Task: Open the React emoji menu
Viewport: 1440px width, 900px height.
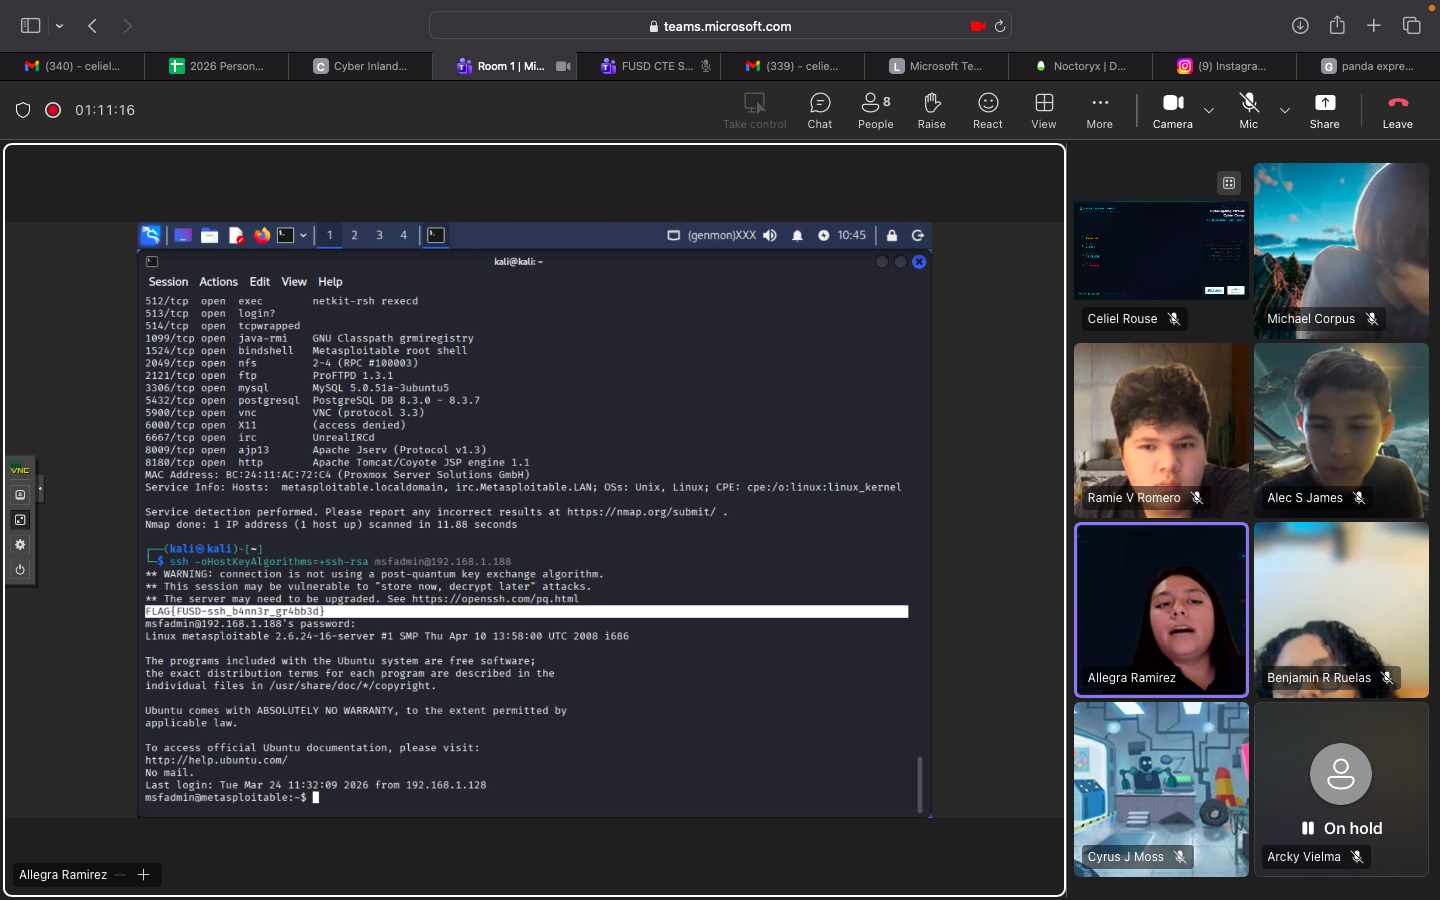Action: (x=987, y=110)
